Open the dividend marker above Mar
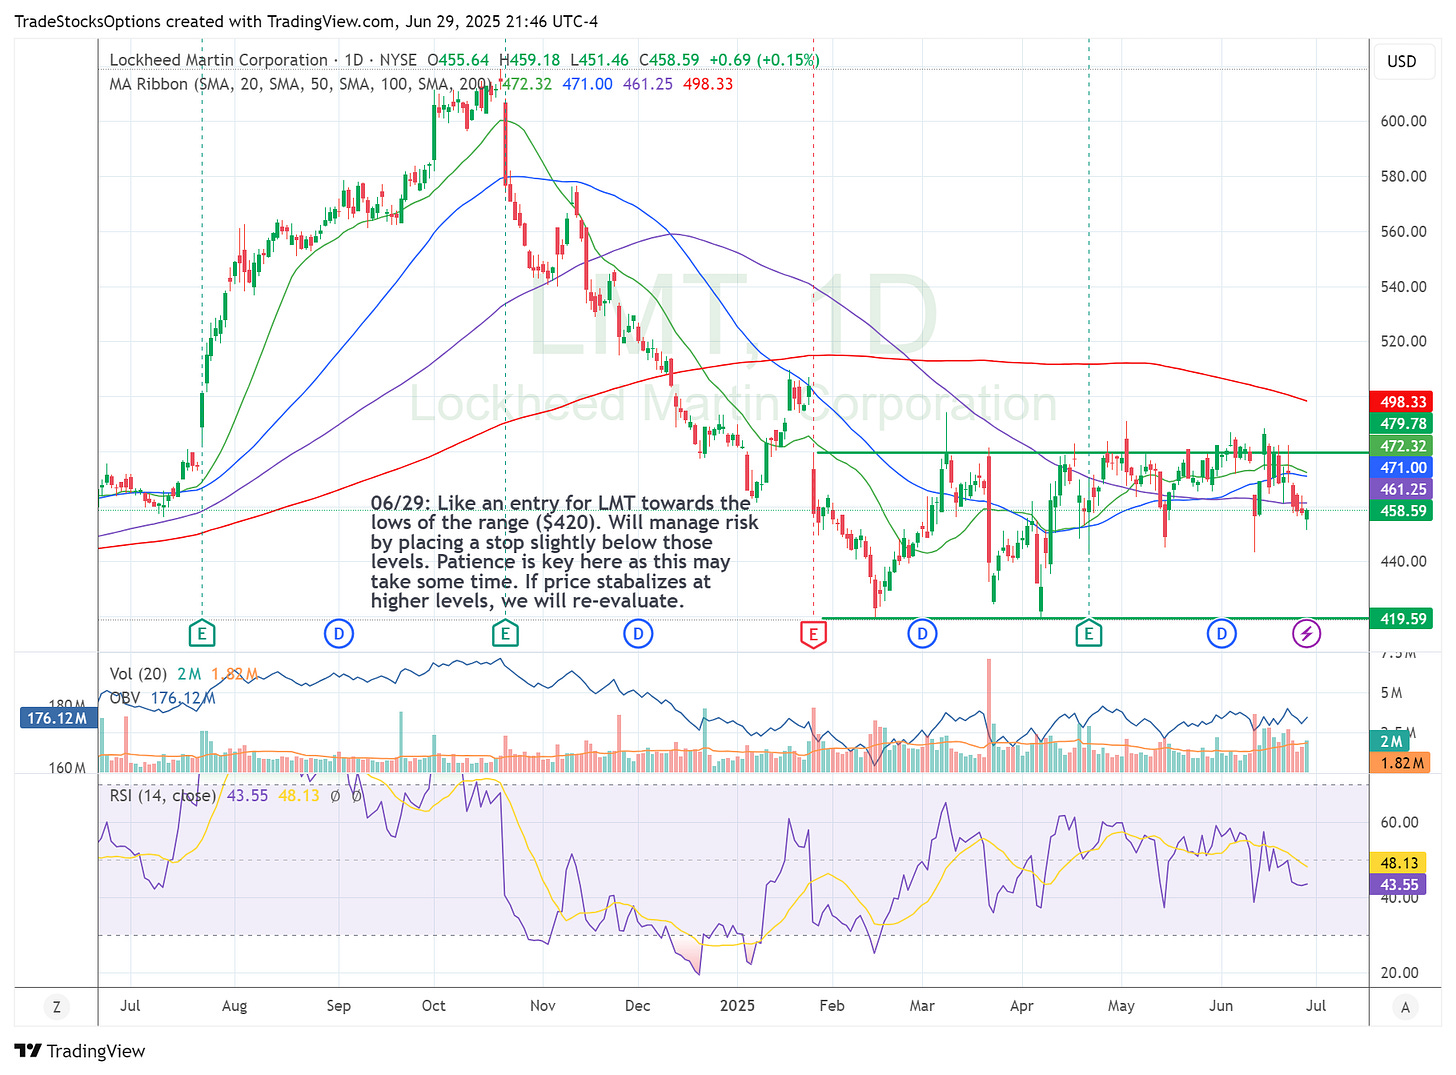The height and width of the screenshot is (1075, 1456). (922, 633)
